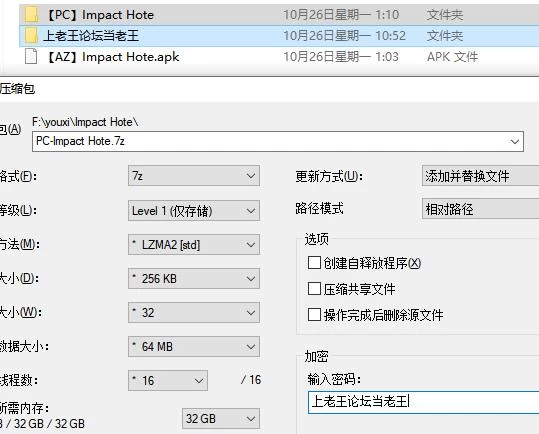The width and height of the screenshot is (539, 434).
Task: Click date 10月26日星期一 1:03
Action: coord(341,57)
